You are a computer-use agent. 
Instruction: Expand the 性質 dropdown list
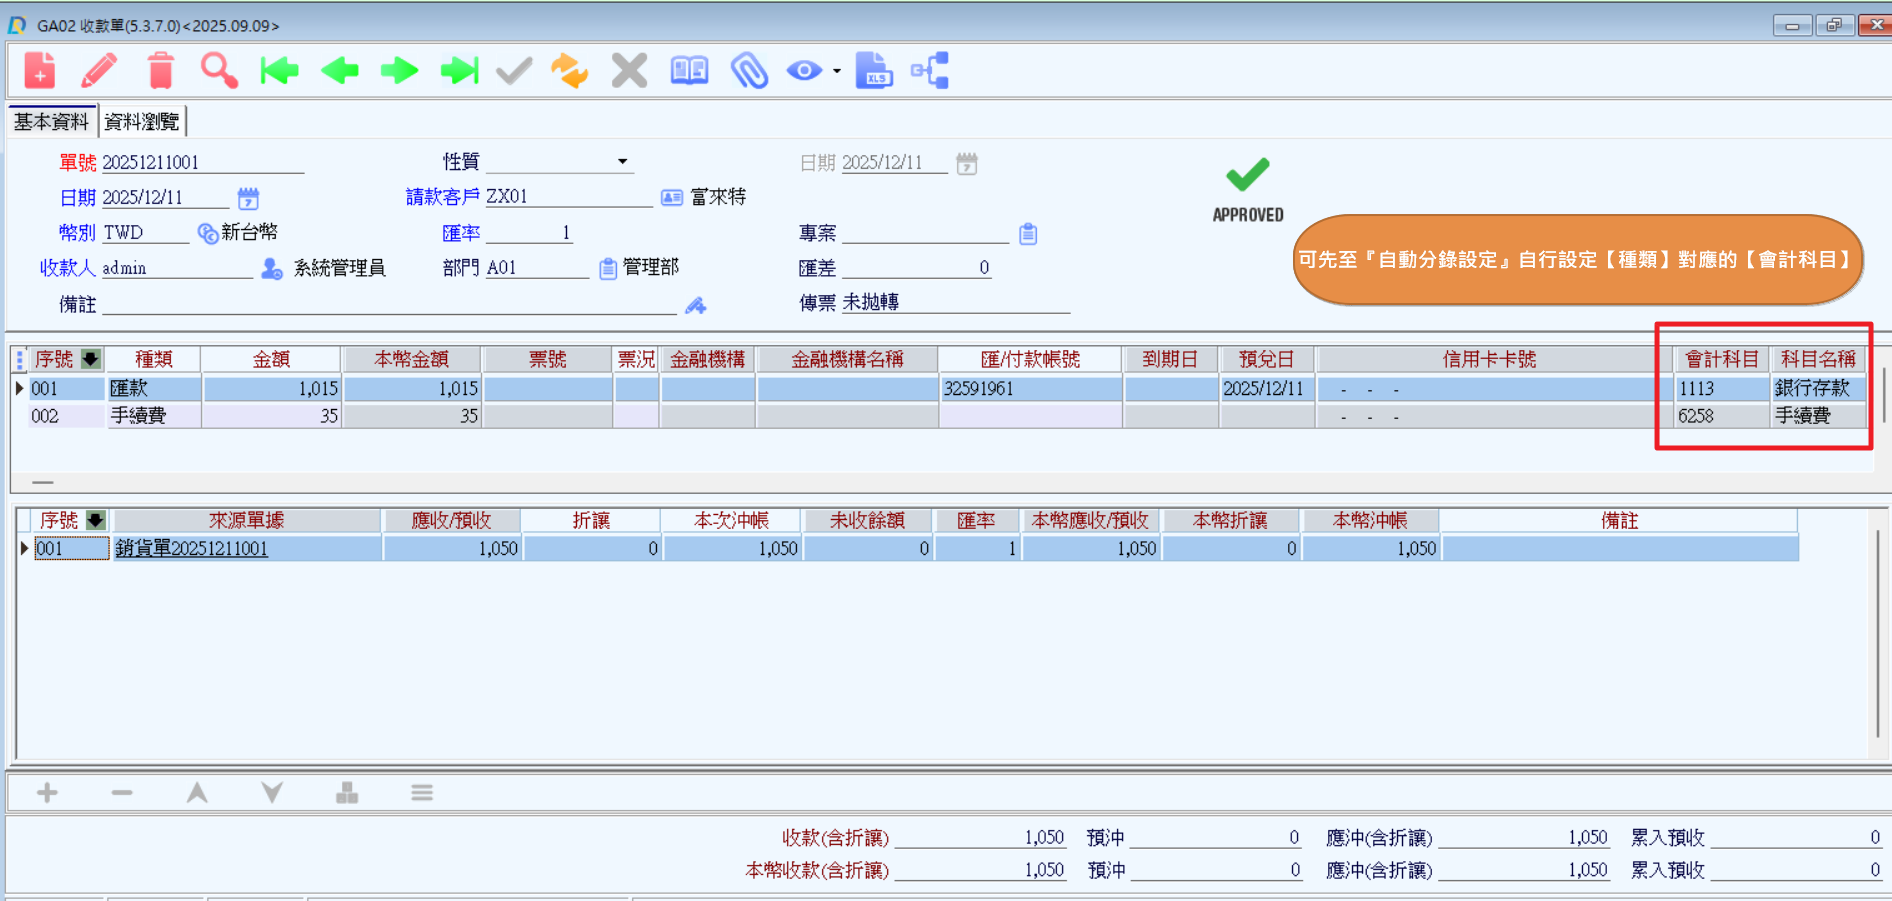click(622, 162)
